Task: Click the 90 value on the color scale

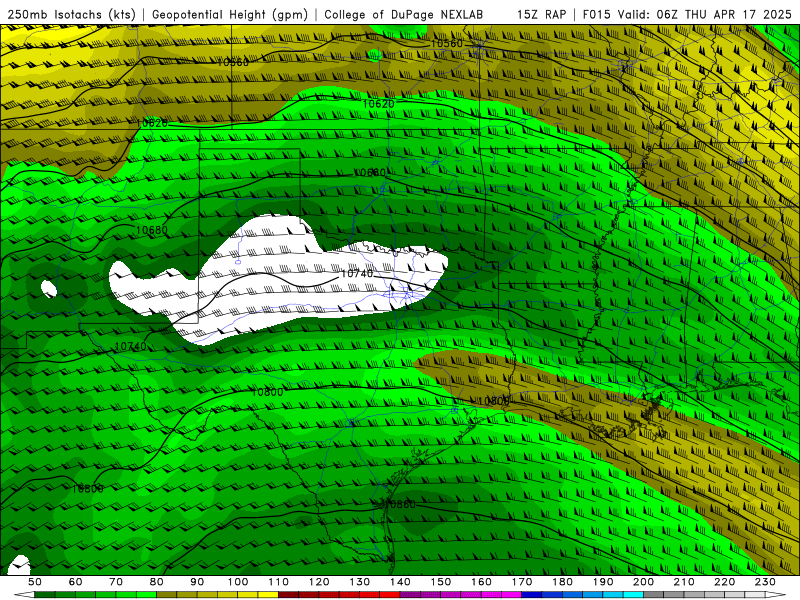Action: click(197, 582)
